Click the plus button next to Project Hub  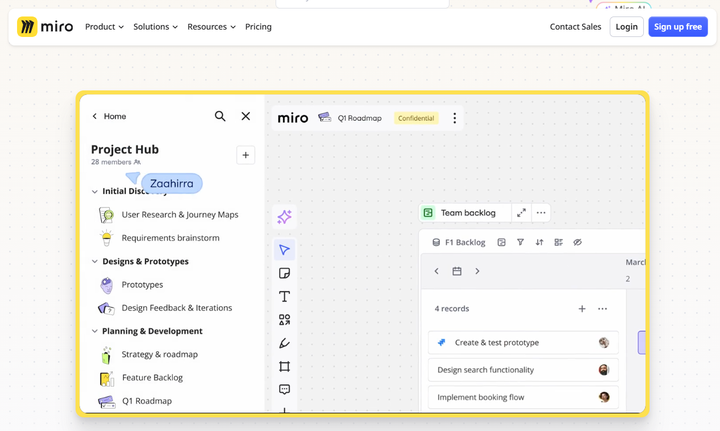click(x=246, y=155)
